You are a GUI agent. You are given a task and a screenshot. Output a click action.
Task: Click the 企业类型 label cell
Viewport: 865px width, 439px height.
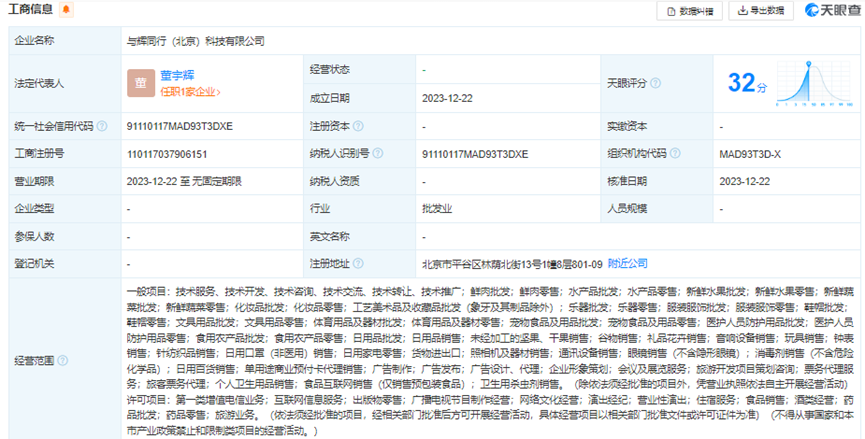65,208
